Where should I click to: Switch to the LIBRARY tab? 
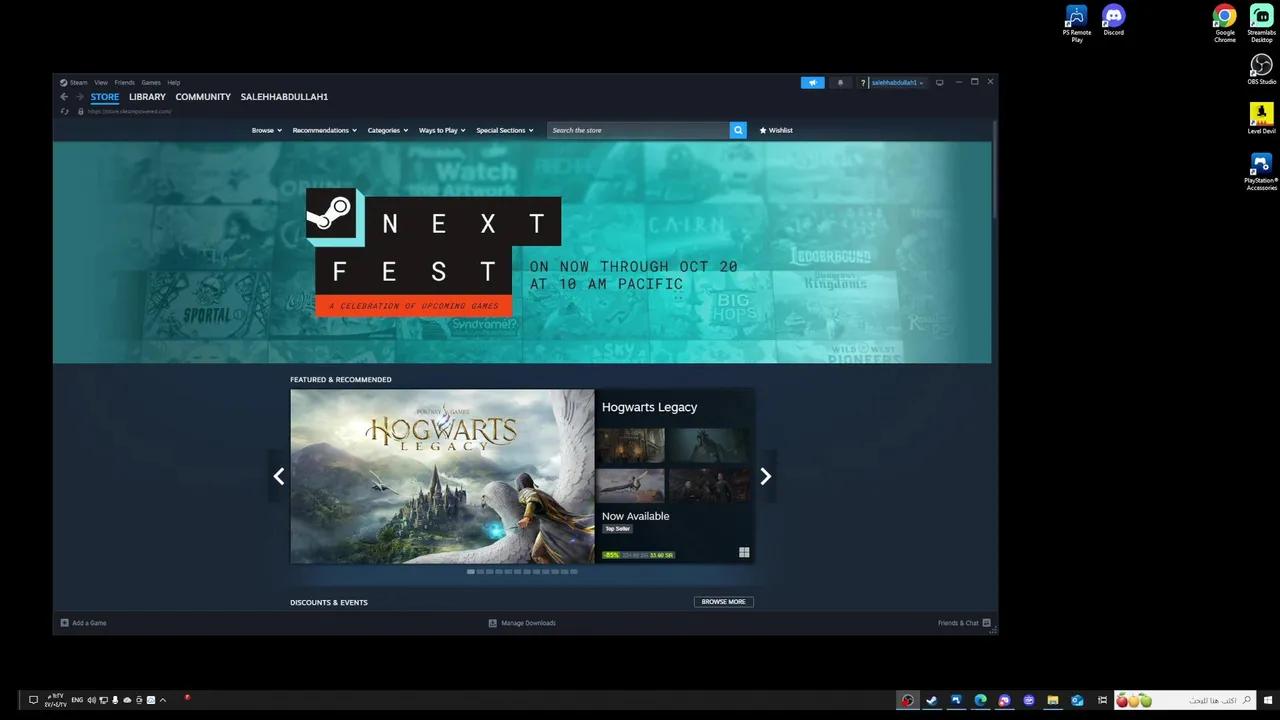coord(147,97)
